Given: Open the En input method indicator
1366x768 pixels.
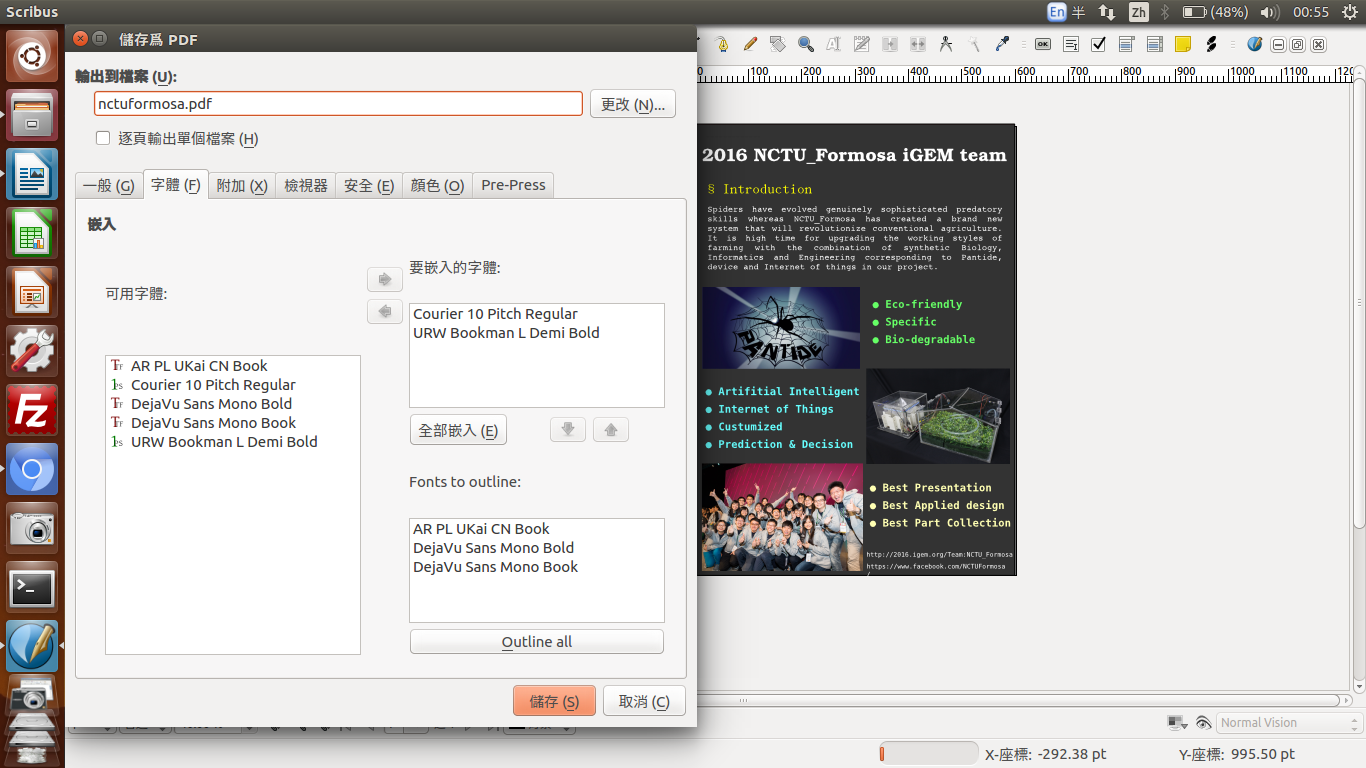Looking at the screenshot, I should point(1057,12).
